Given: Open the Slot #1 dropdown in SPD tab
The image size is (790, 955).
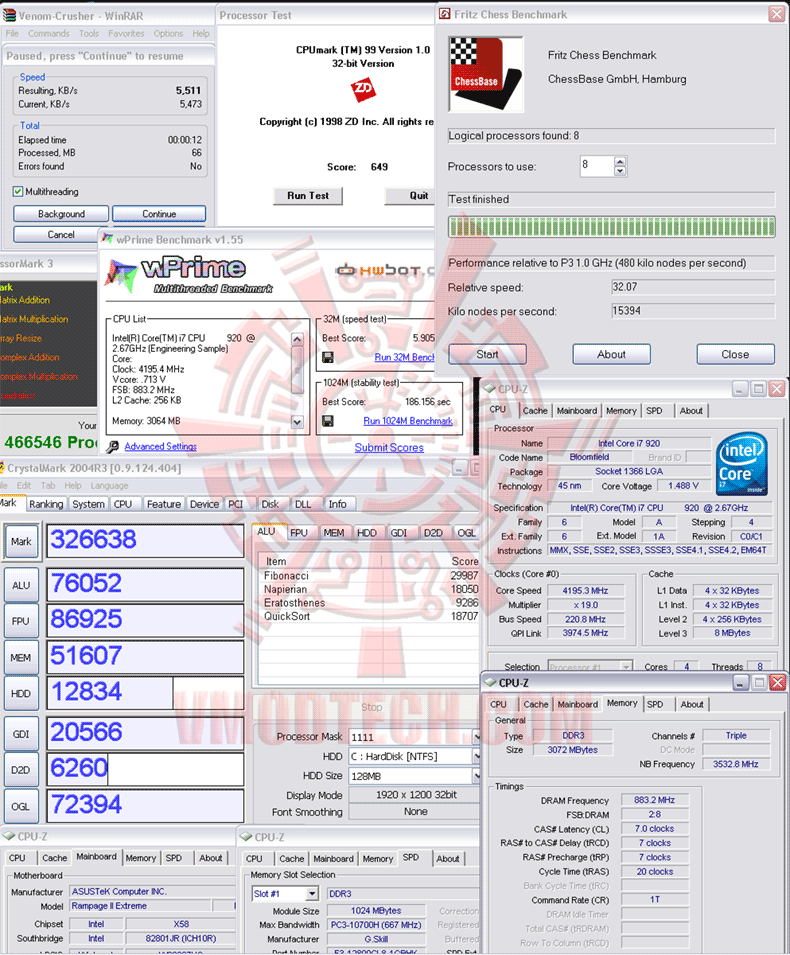Looking at the screenshot, I should pyautogui.click(x=312, y=893).
